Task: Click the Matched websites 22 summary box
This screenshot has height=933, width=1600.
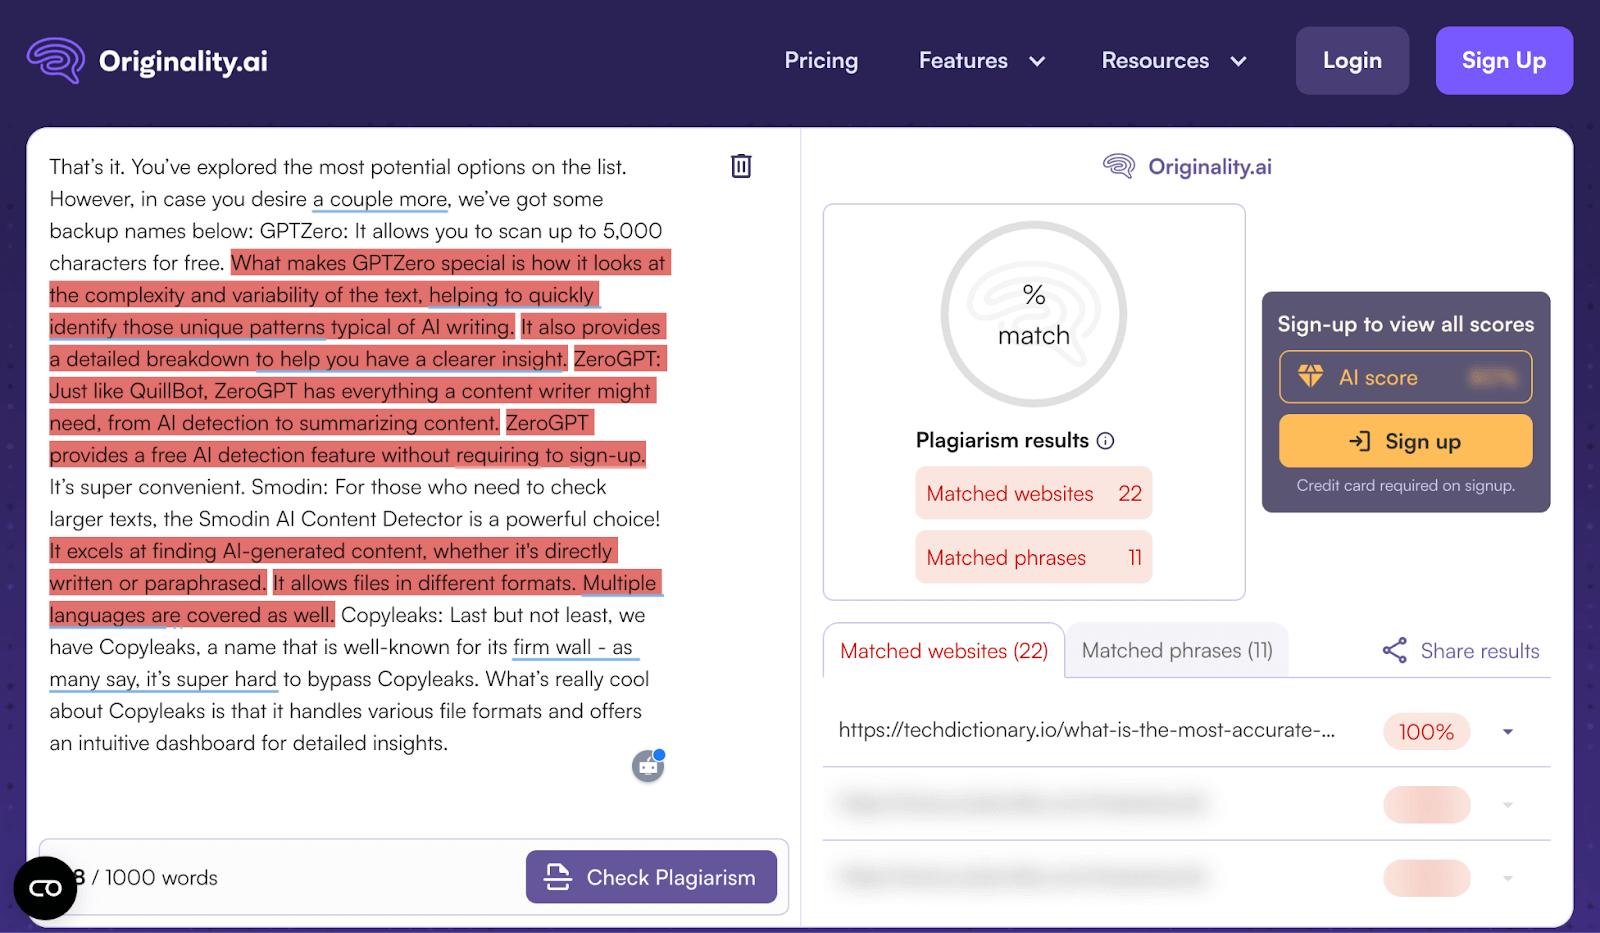Action: click(x=1033, y=493)
